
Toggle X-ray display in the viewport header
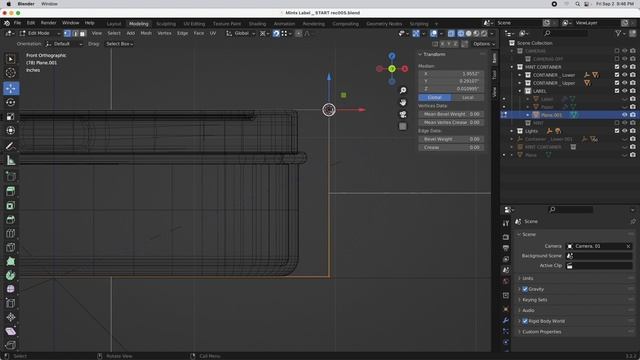point(451,33)
